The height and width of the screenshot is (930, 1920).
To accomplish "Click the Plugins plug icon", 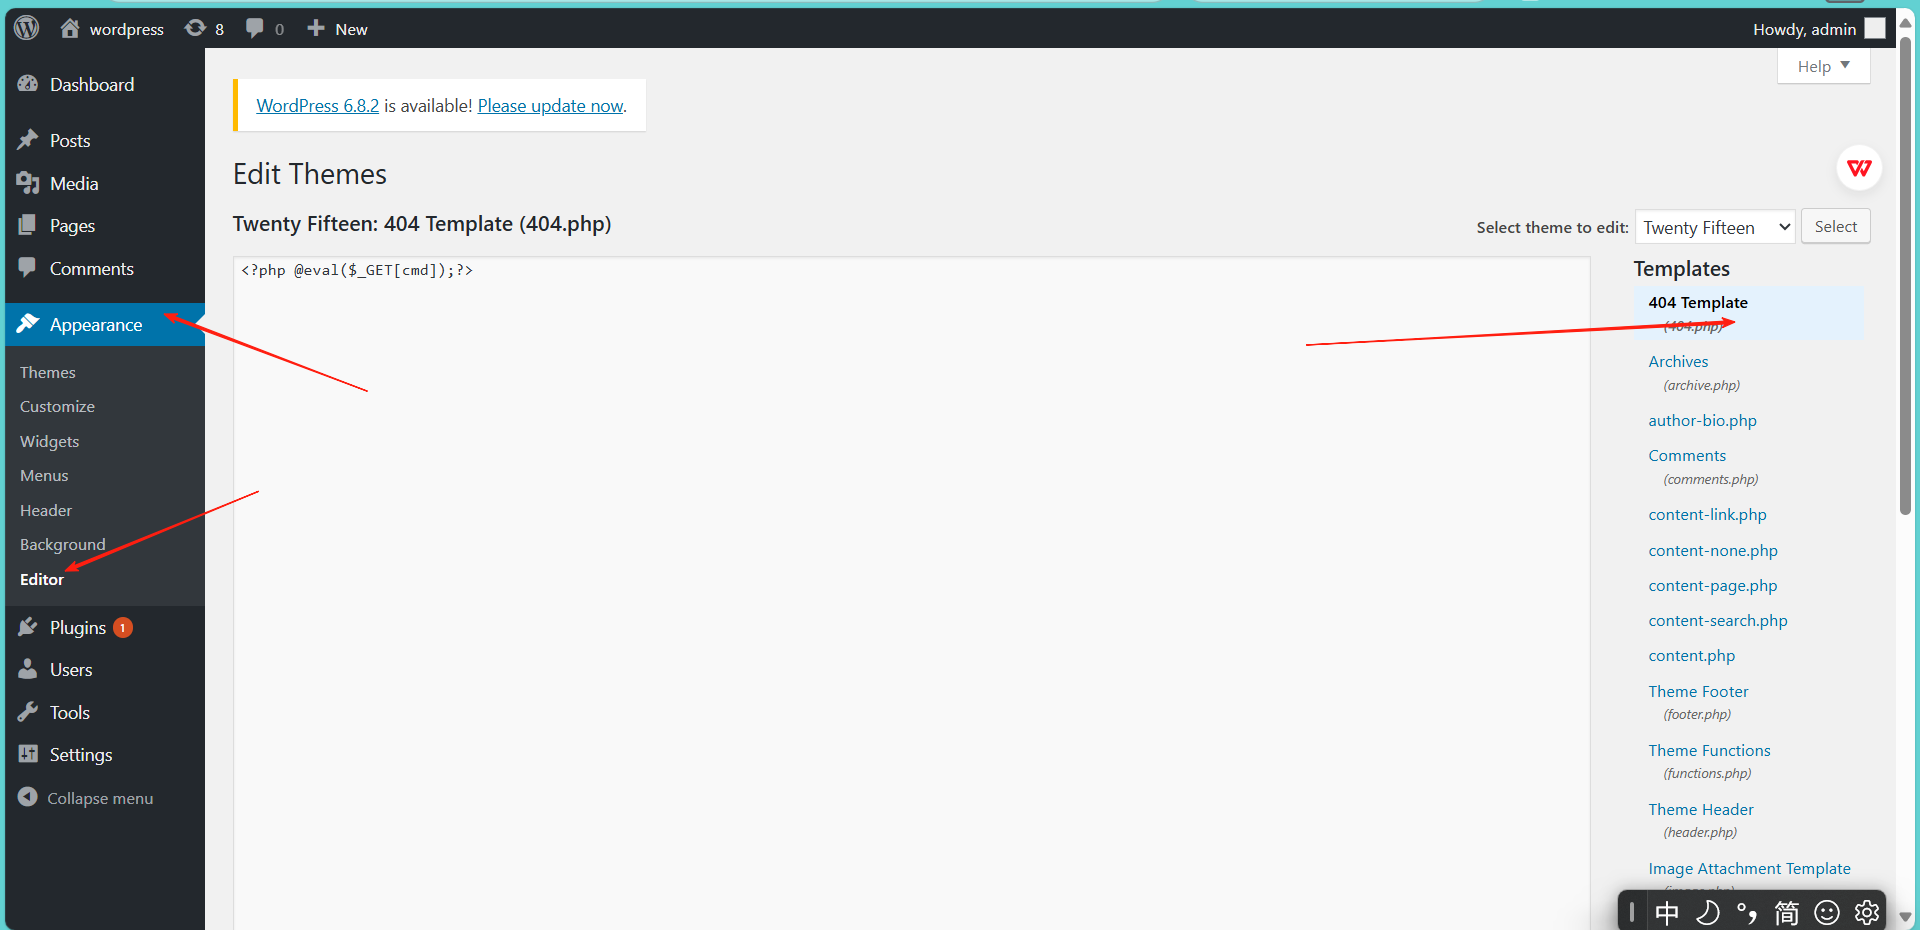I will (x=28, y=627).
